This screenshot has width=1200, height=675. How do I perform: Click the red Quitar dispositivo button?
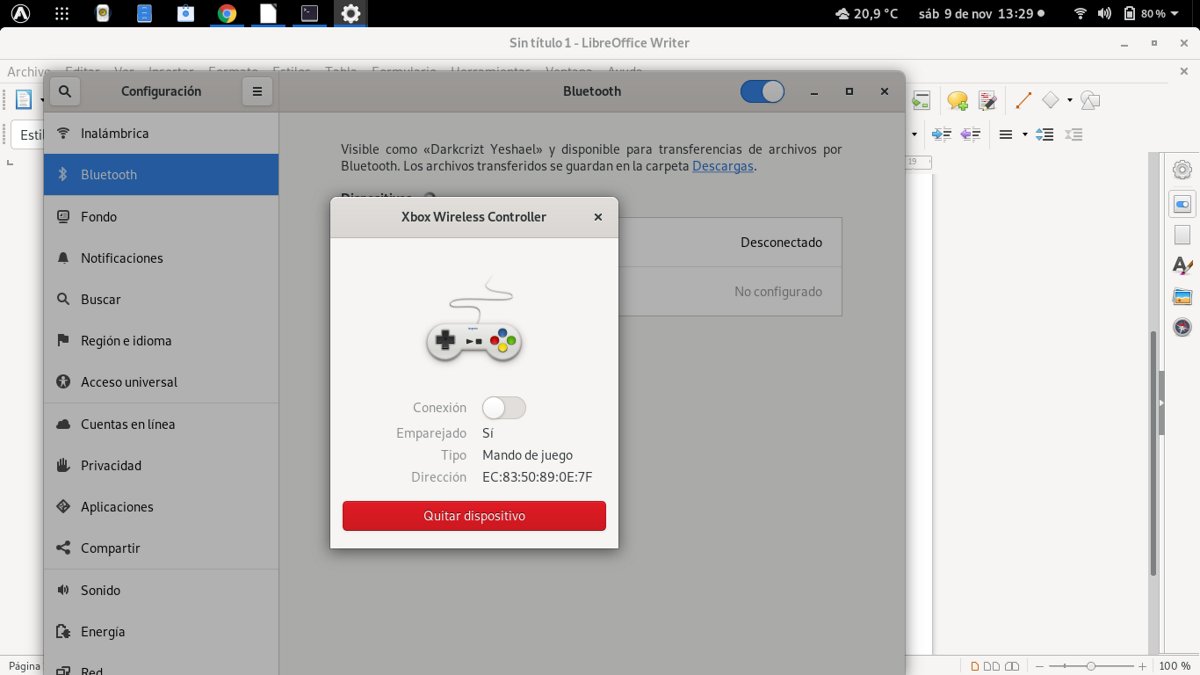(x=474, y=516)
